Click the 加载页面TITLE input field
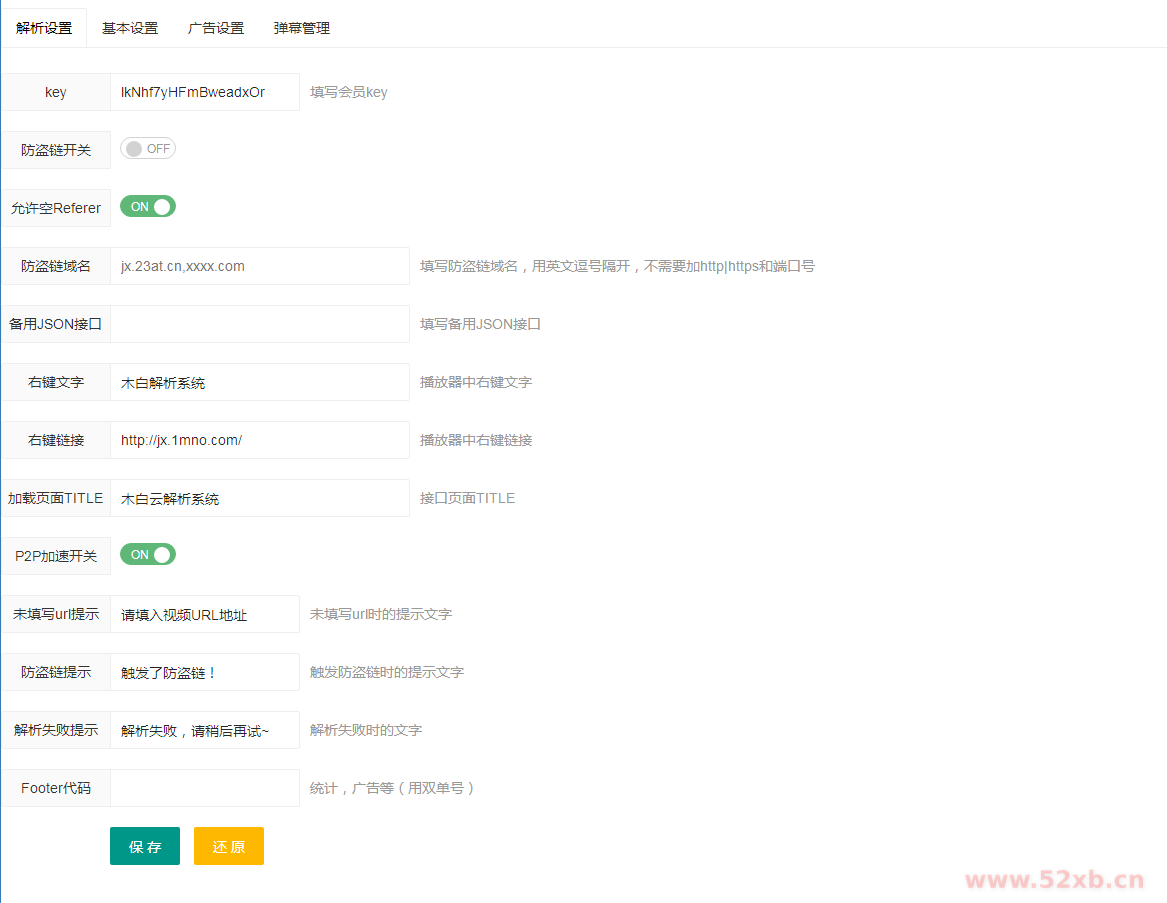 point(260,498)
